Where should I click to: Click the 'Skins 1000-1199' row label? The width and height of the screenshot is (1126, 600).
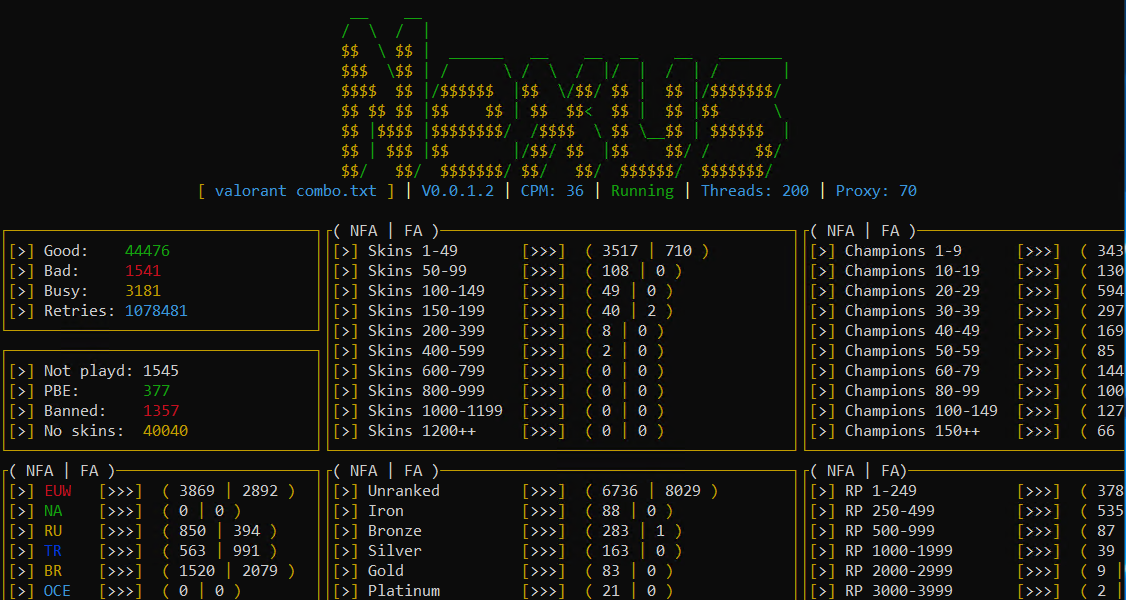pos(435,411)
